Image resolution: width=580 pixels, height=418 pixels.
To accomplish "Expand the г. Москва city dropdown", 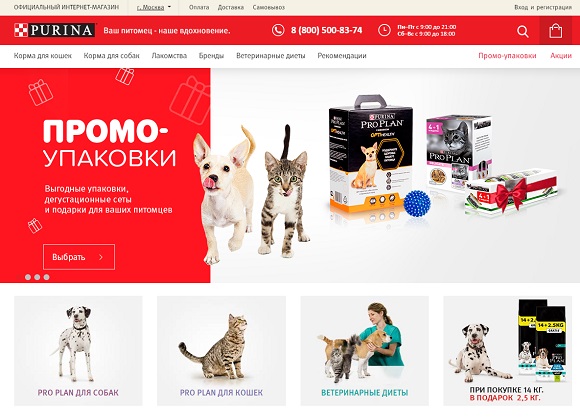I will point(154,7).
